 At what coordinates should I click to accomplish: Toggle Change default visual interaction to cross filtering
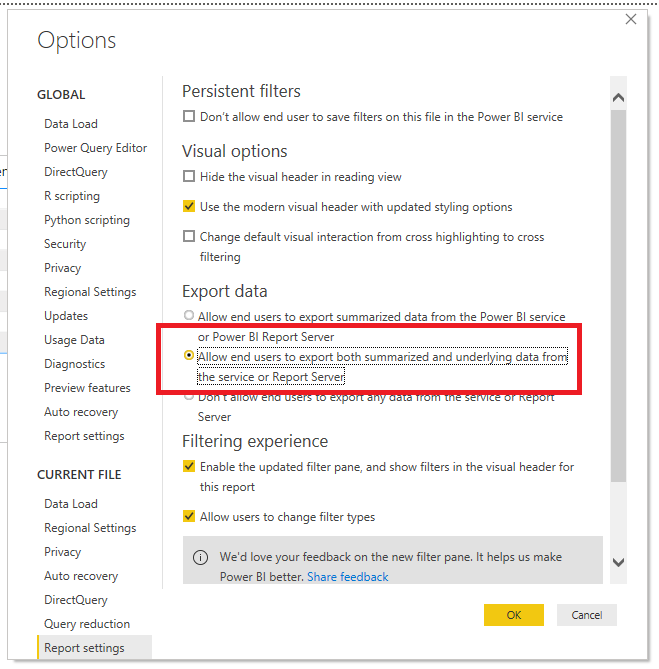pyautogui.click(x=189, y=236)
